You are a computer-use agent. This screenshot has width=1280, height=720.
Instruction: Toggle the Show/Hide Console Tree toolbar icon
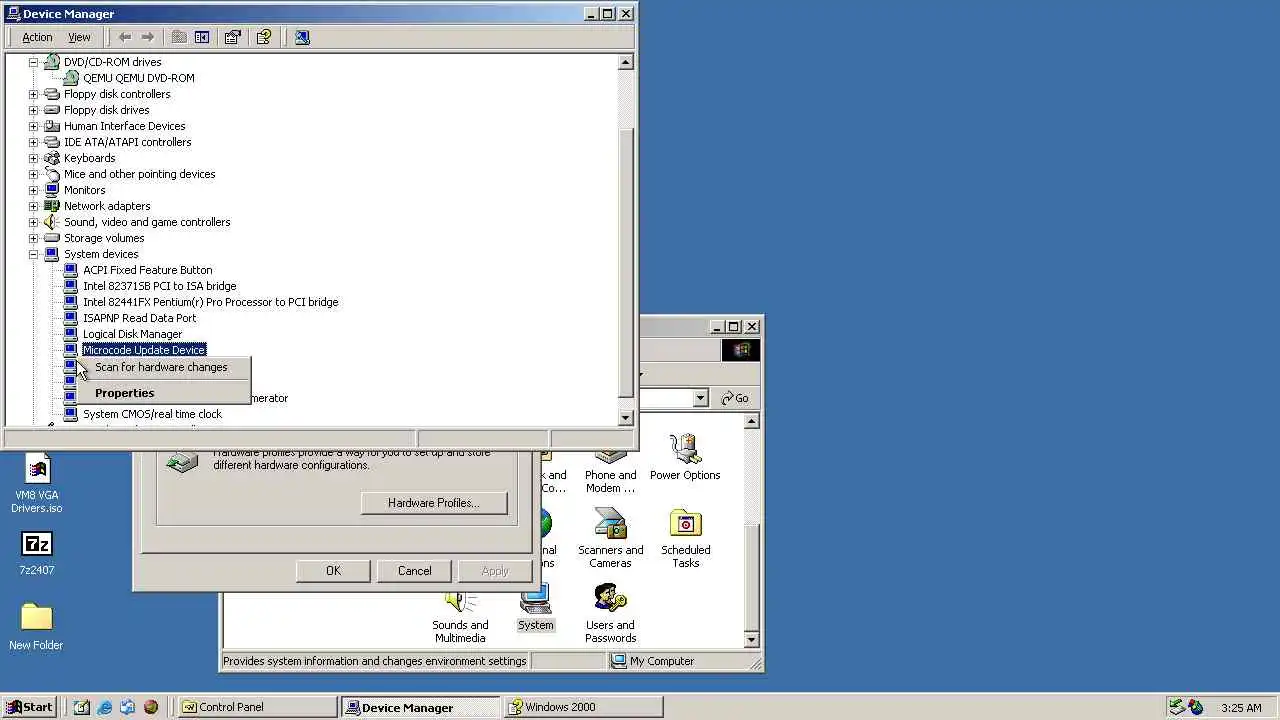[202, 37]
